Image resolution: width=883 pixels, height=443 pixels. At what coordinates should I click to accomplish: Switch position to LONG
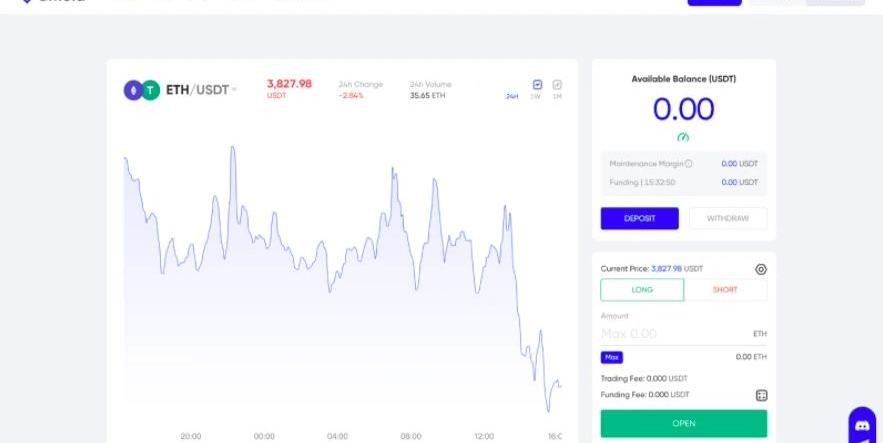tap(642, 290)
